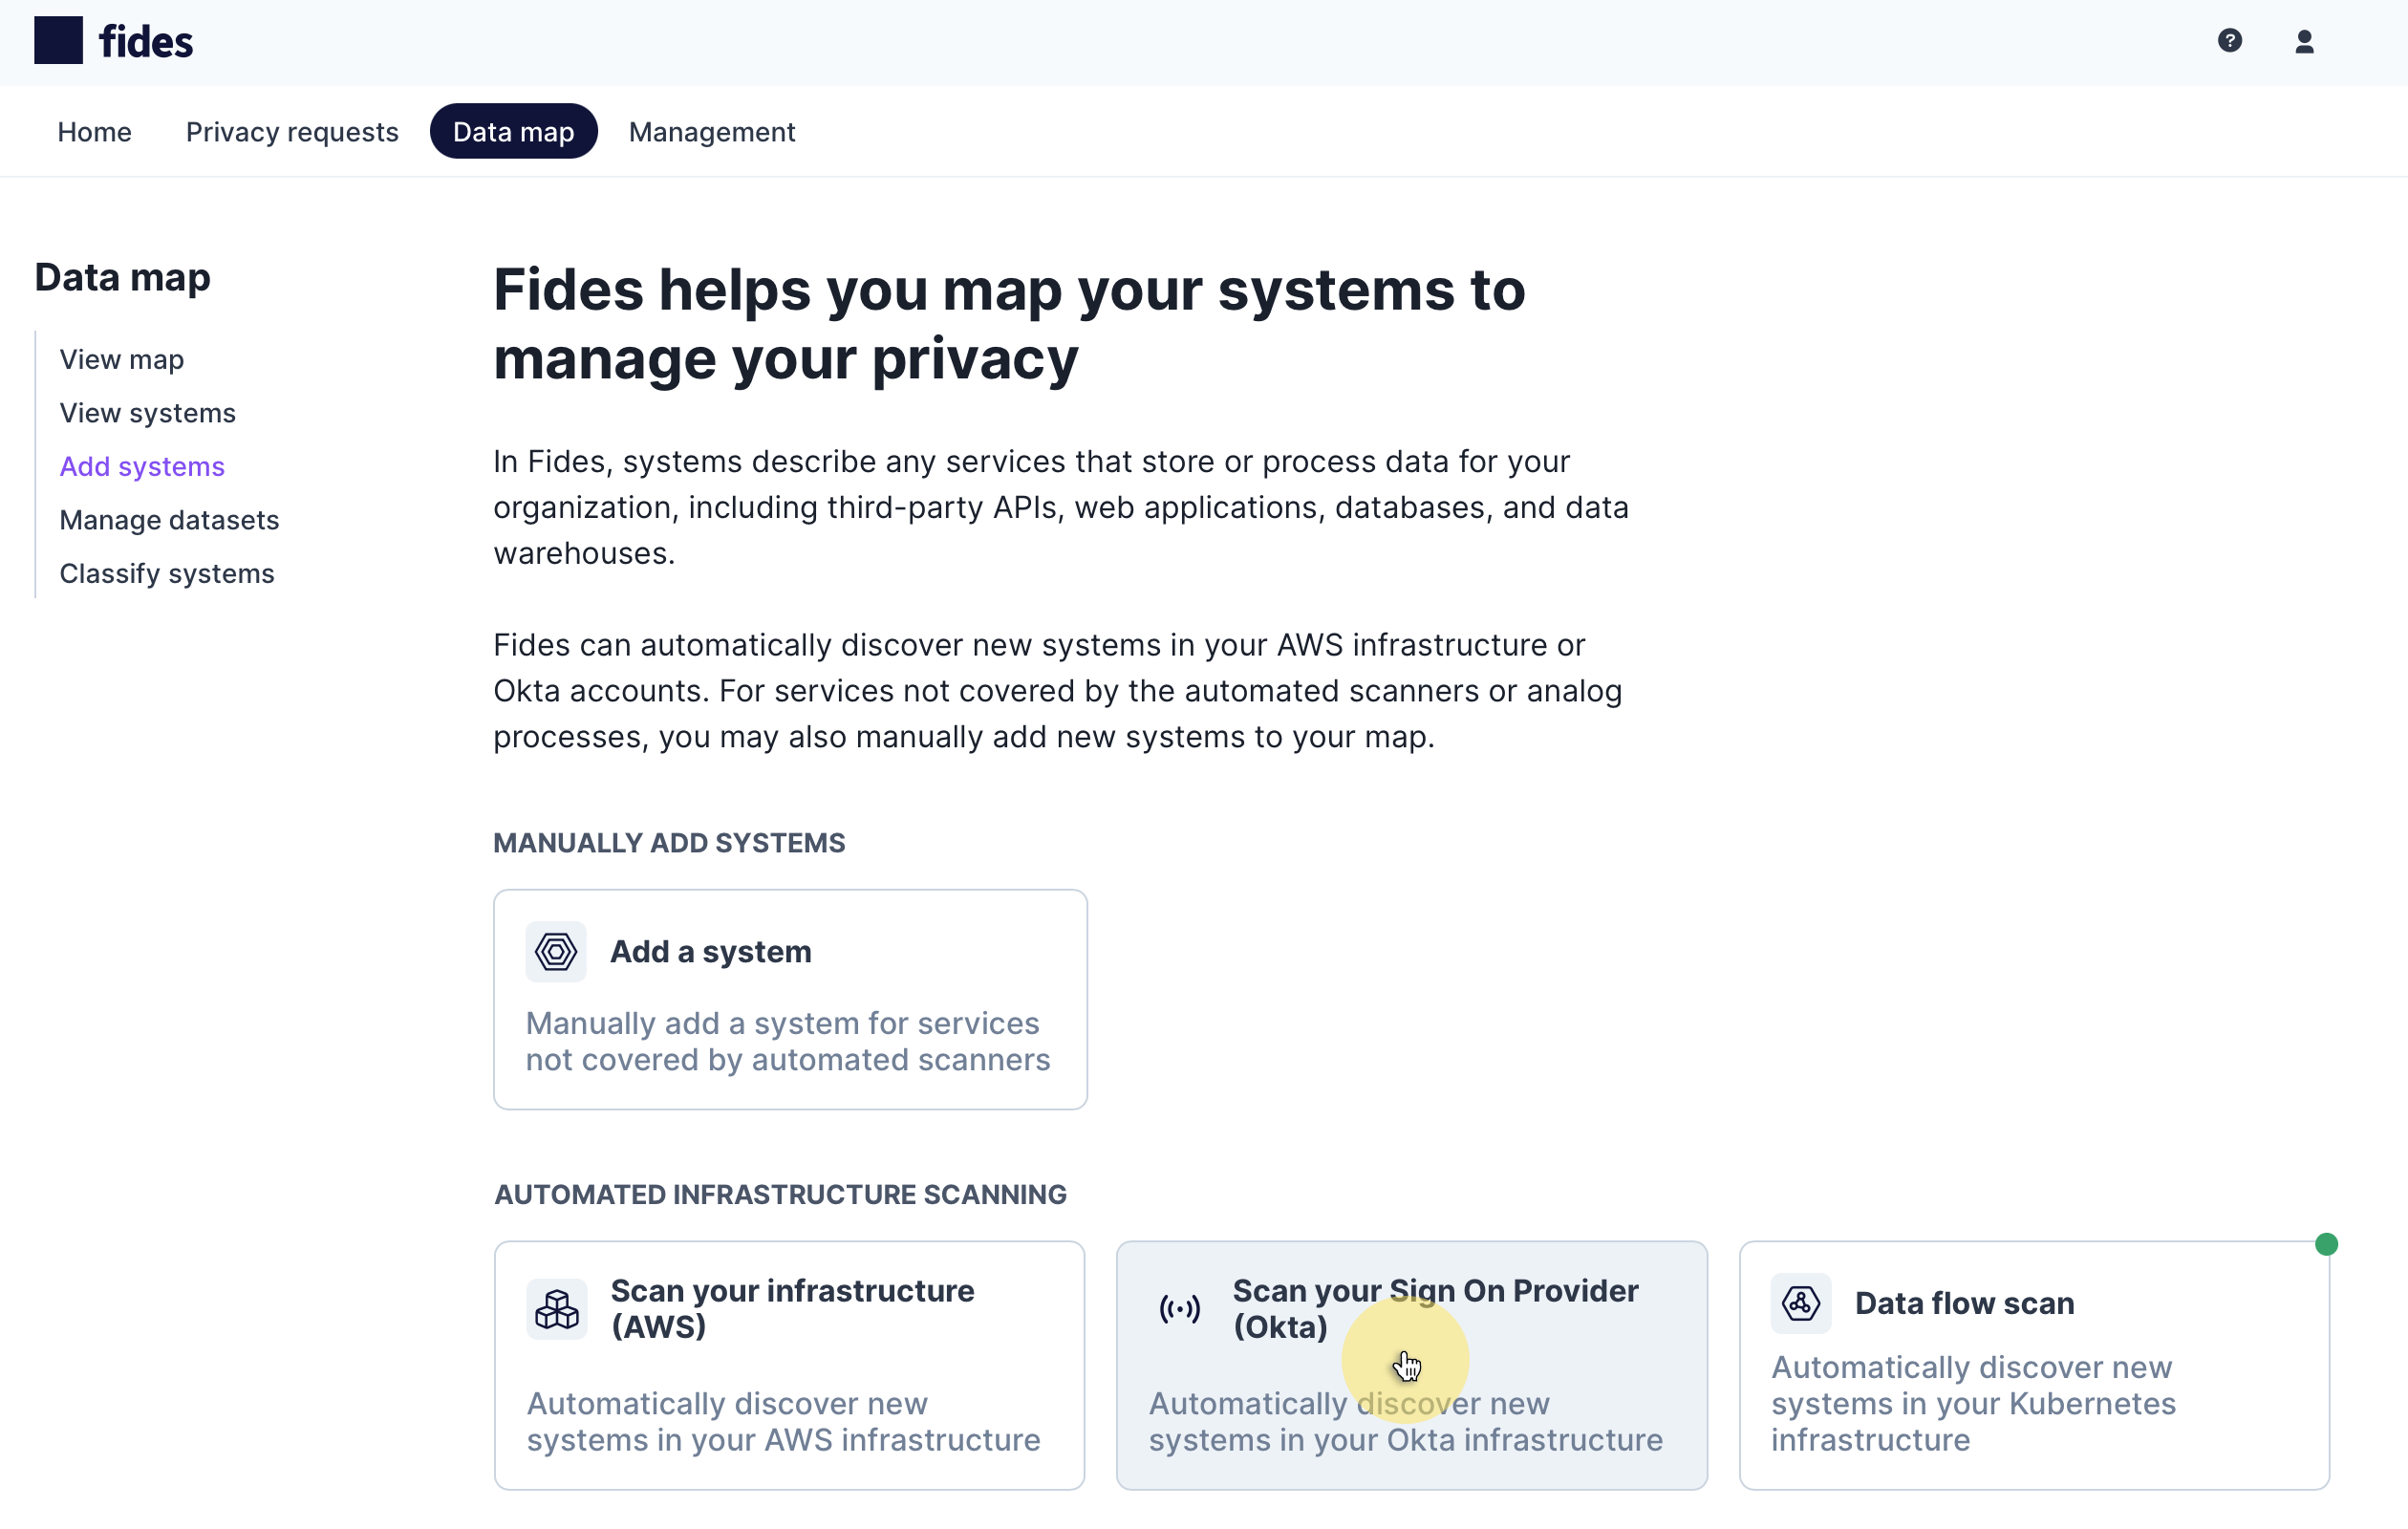Click the View systems sidebar link
Screen dimensions: 2408x1529
pyautogui.click(x=147, y=411)
